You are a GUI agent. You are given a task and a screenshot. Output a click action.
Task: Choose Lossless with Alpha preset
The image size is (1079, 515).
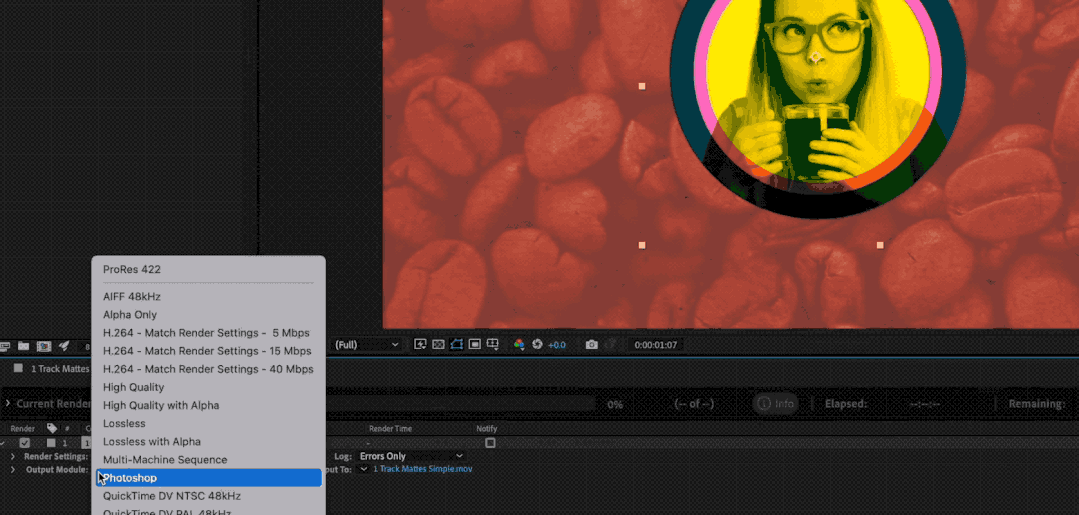click(152, 442)
